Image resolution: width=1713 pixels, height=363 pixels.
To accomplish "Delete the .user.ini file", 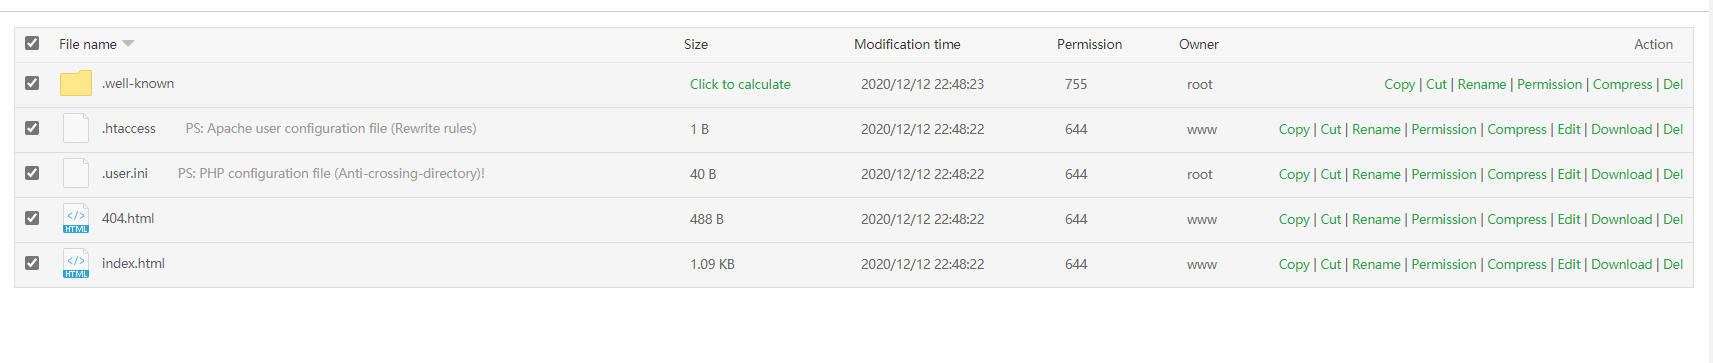I will click(x=1673, y=174).
